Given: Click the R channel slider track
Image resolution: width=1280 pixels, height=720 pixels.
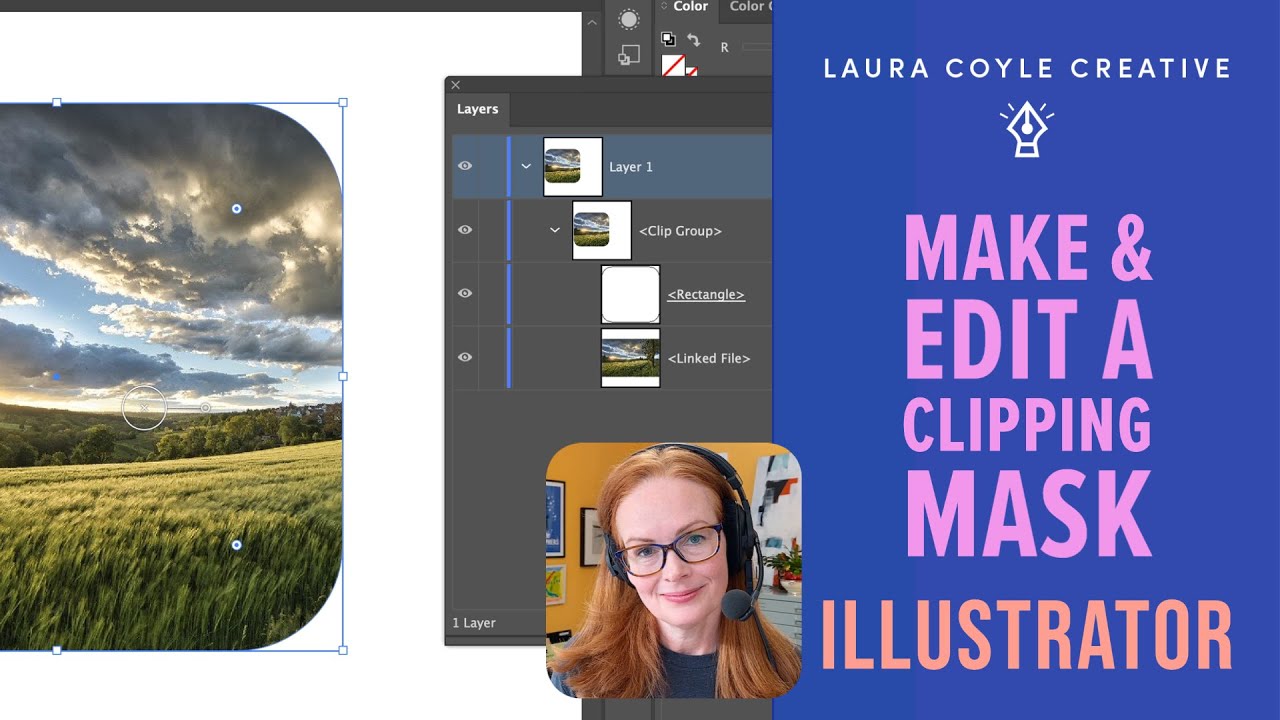Looking at the screenshot, I should tap(757, 47).
